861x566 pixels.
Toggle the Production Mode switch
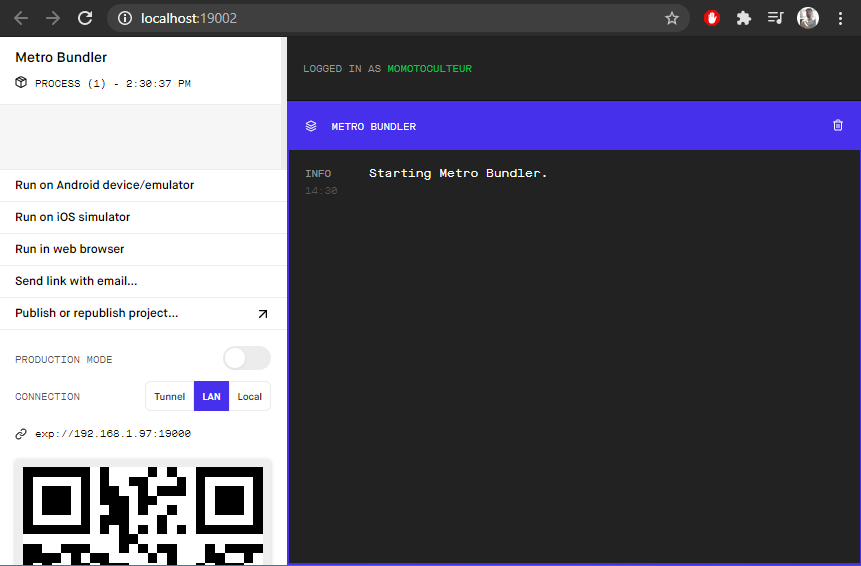coord(246,359)
